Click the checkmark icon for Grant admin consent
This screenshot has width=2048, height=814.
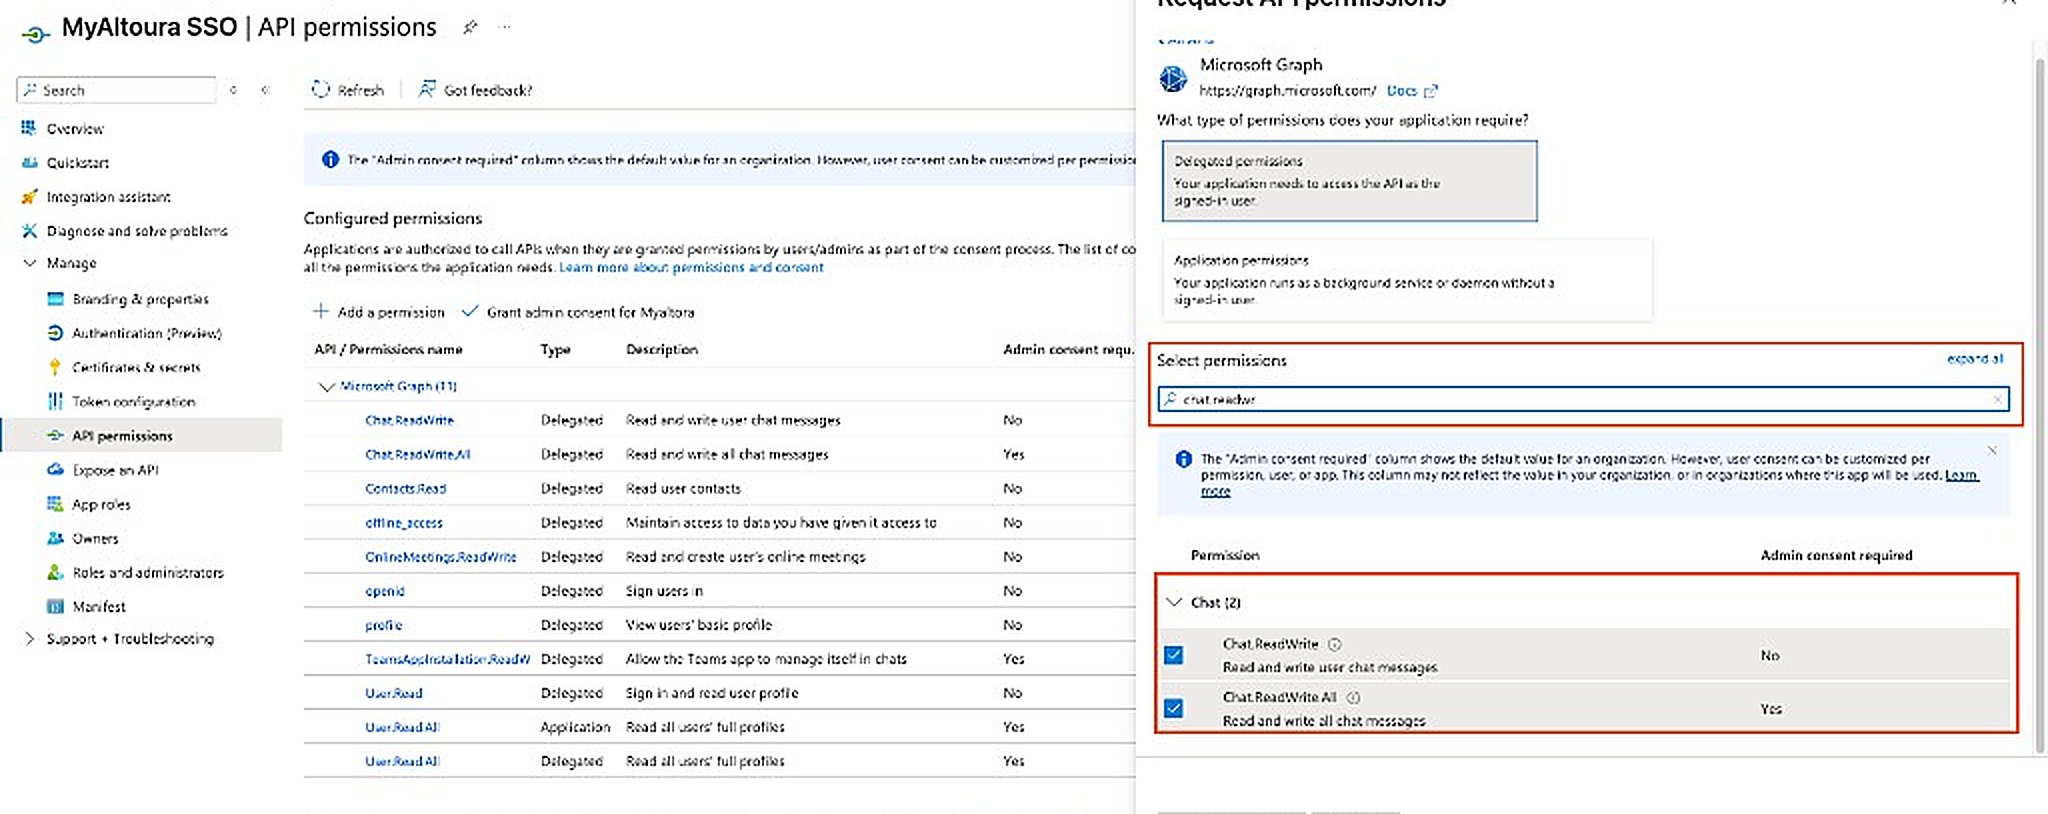(x=469, y=311)
